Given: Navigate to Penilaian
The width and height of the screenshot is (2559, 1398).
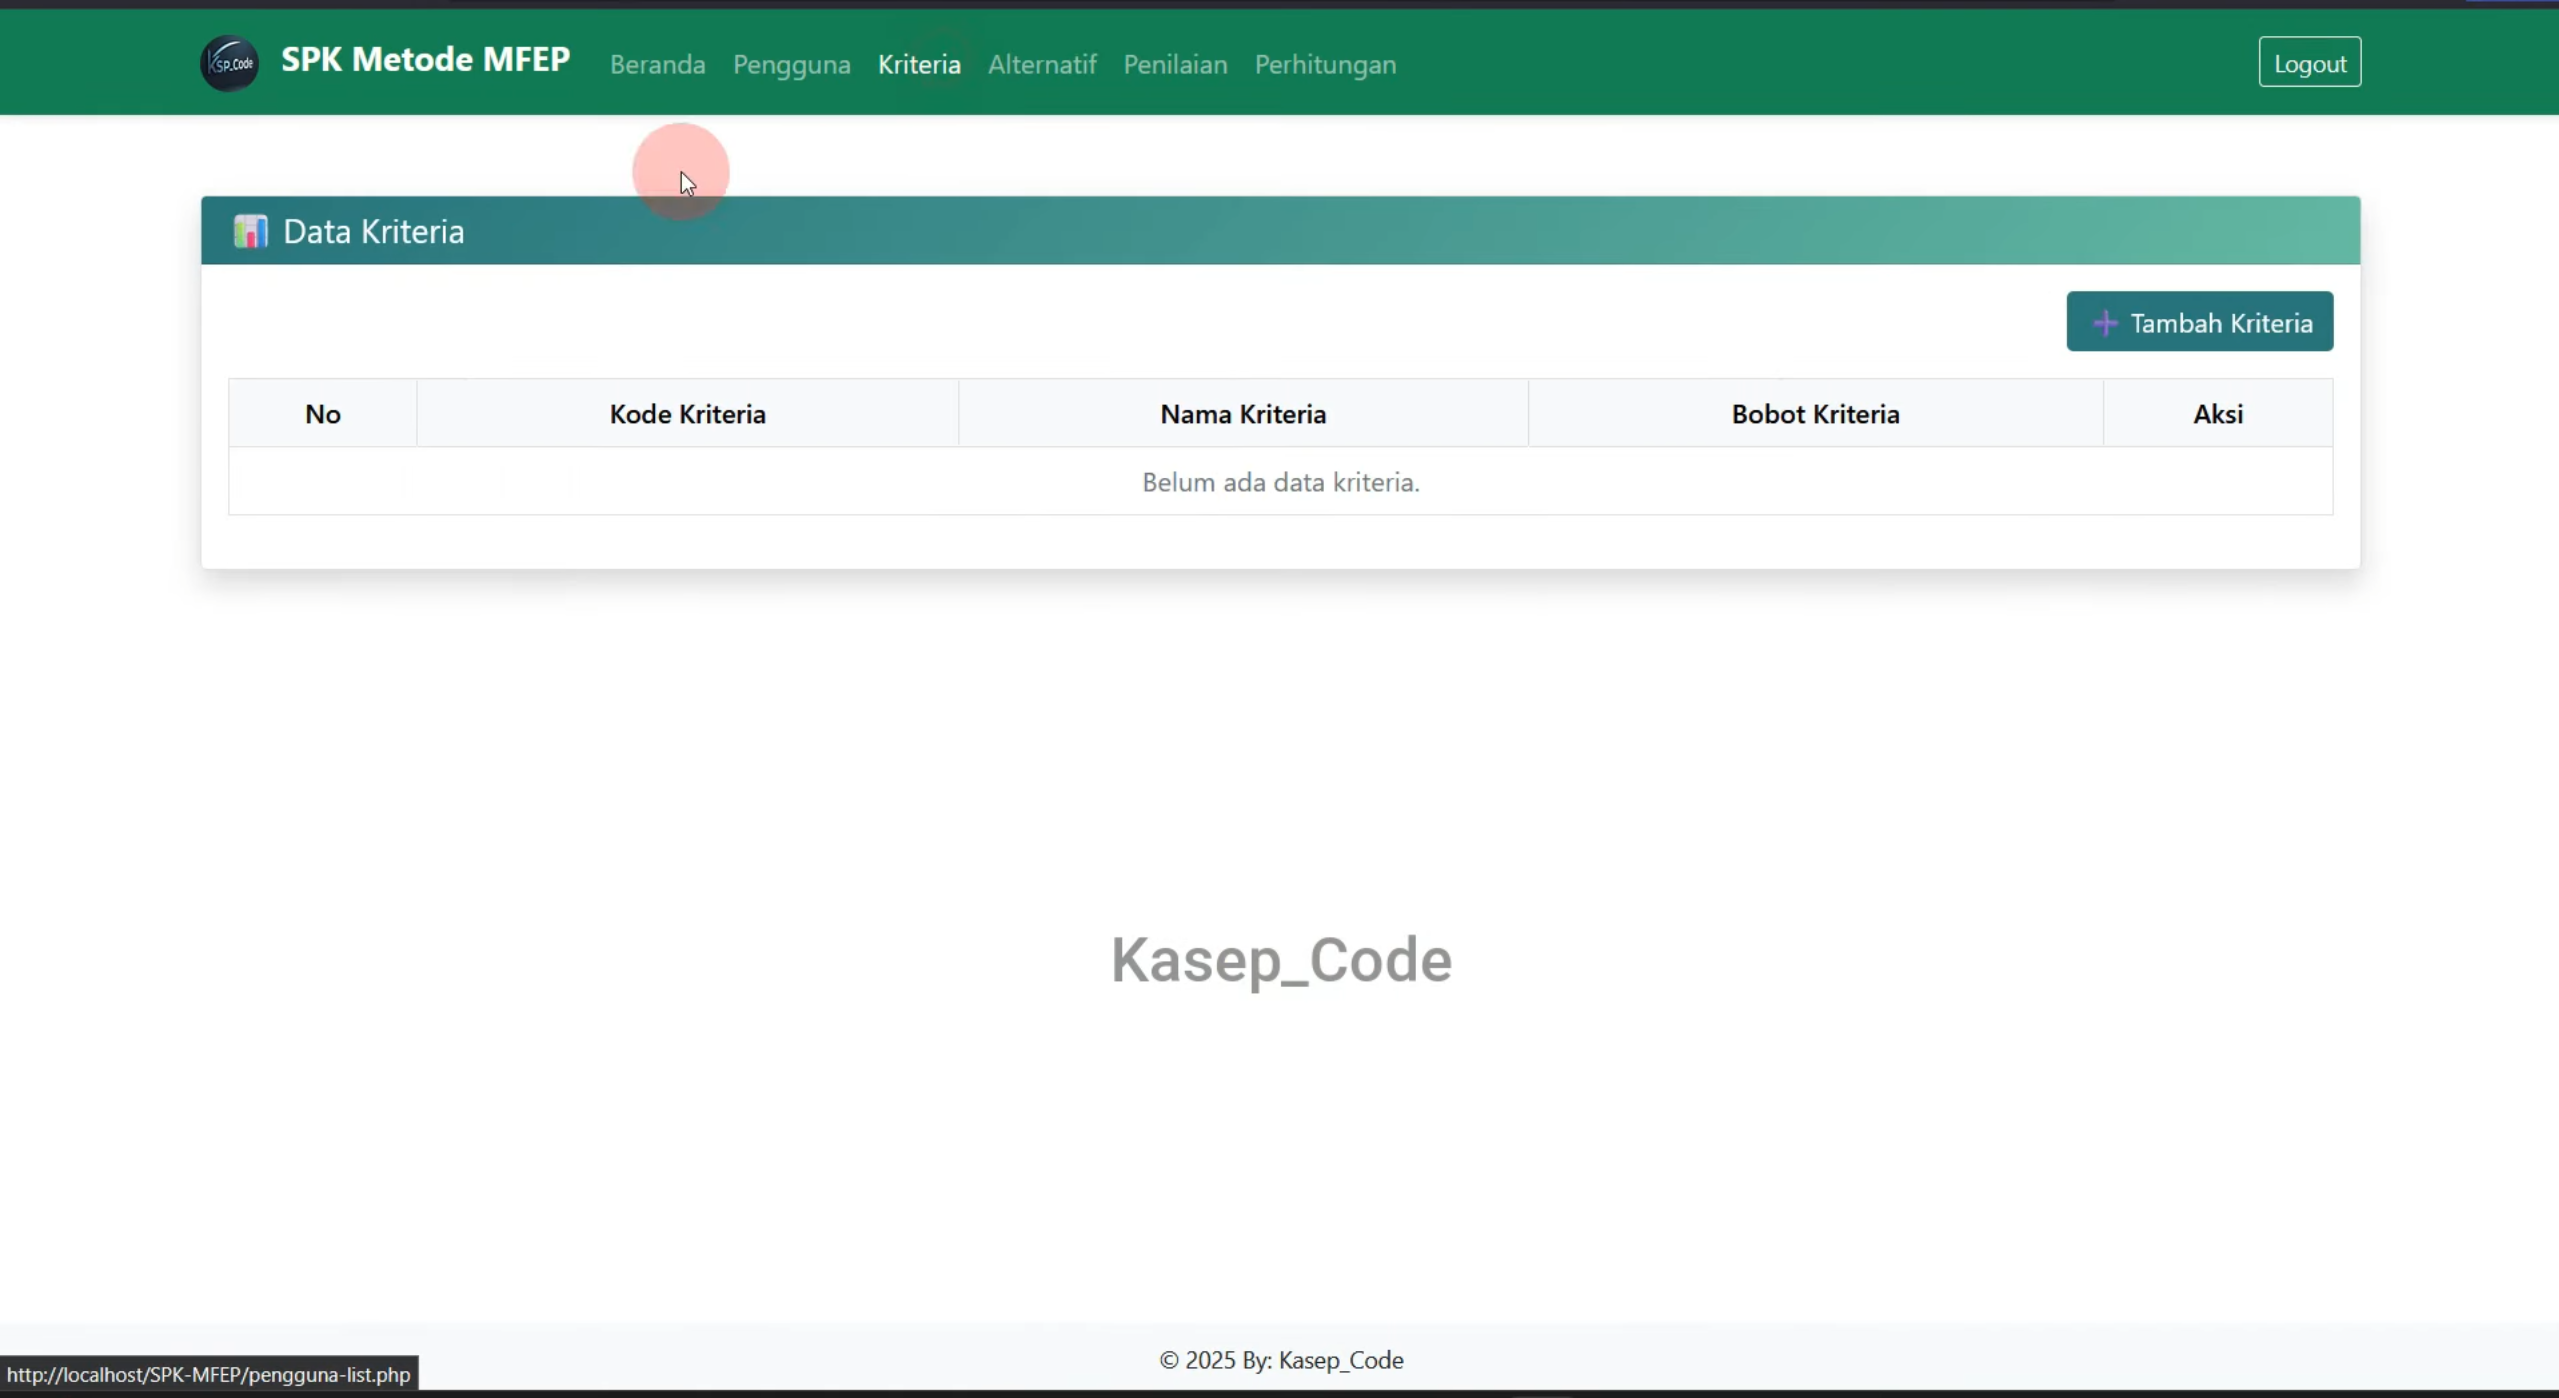Looking at the screenshot, I should [1175, 64].
